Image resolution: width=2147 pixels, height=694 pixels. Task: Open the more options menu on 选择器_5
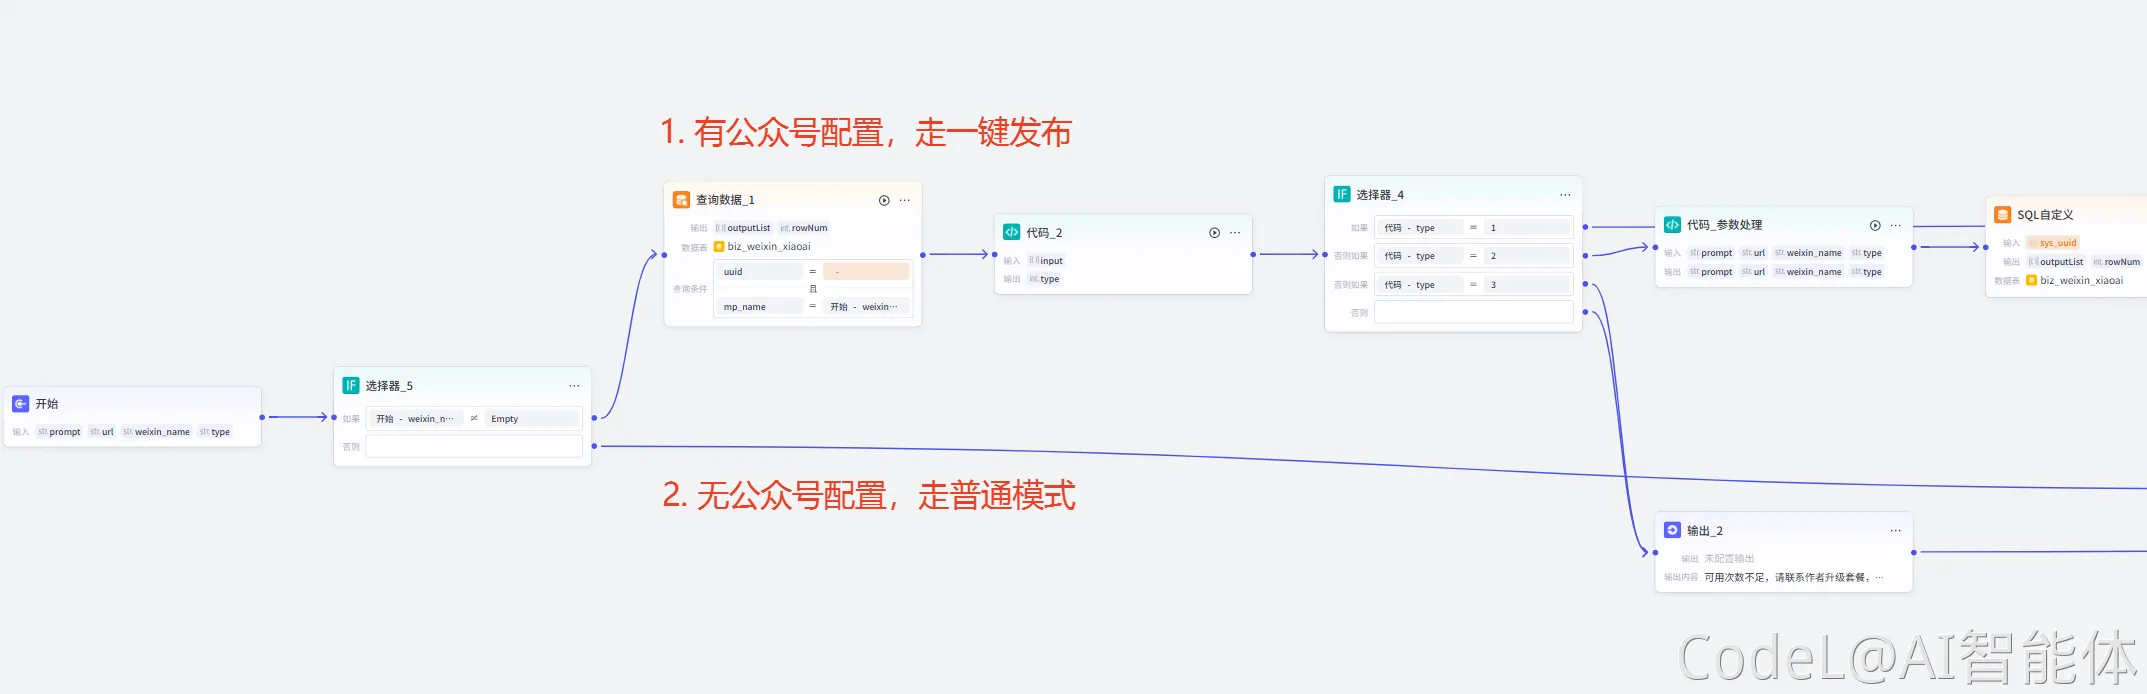click(574, 386)
